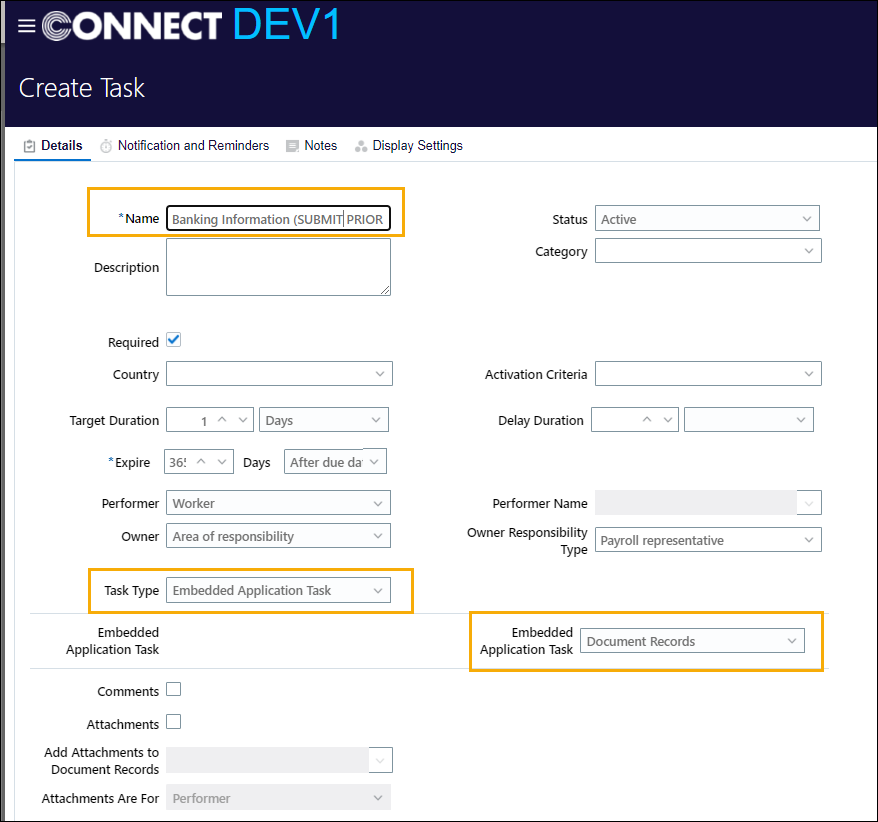878x822 pixels.
Task: Switch to the Details tab
Action: pyautogui.click(x=53, y=146)
